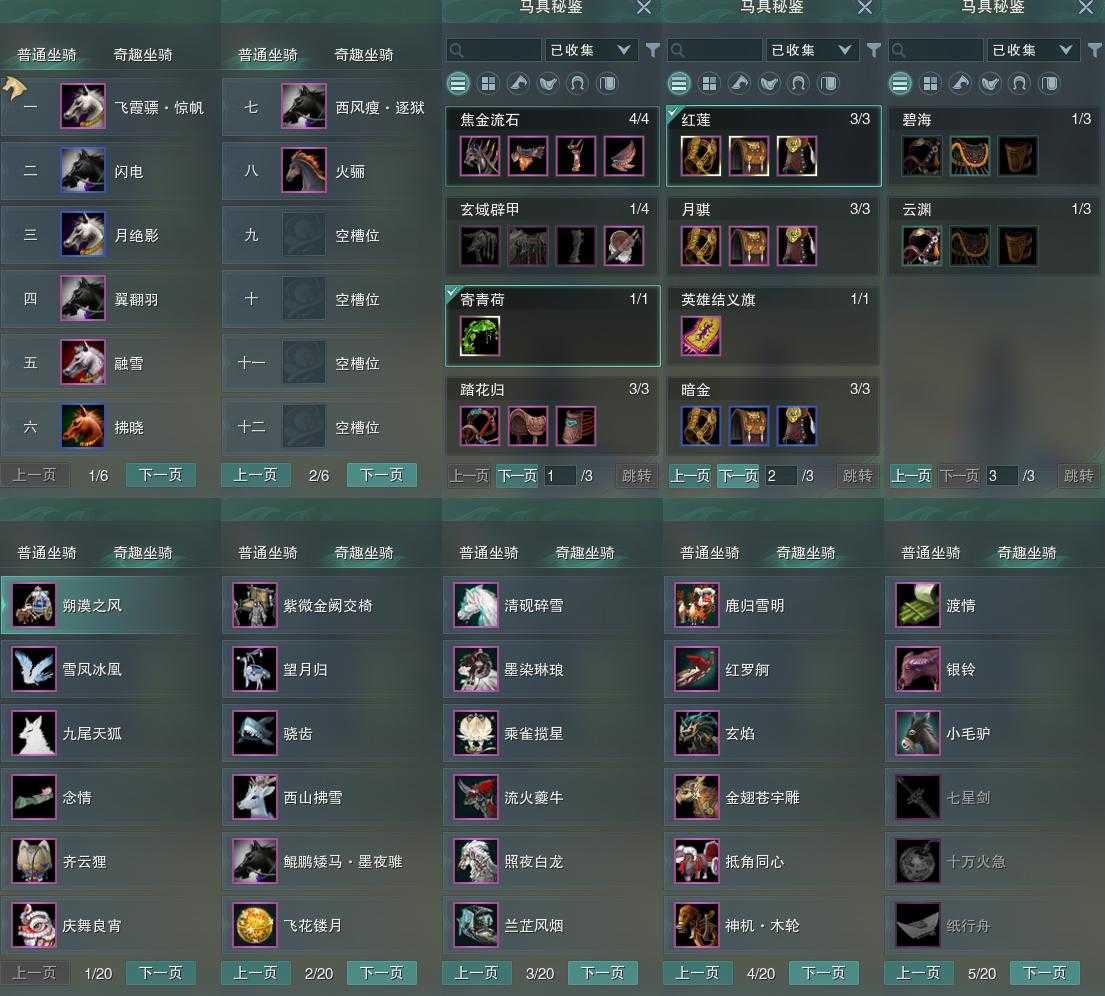This screenshot has height=996, width=1105.
Task: Toggle the checked 红莲 gear set
Action: 773,146
